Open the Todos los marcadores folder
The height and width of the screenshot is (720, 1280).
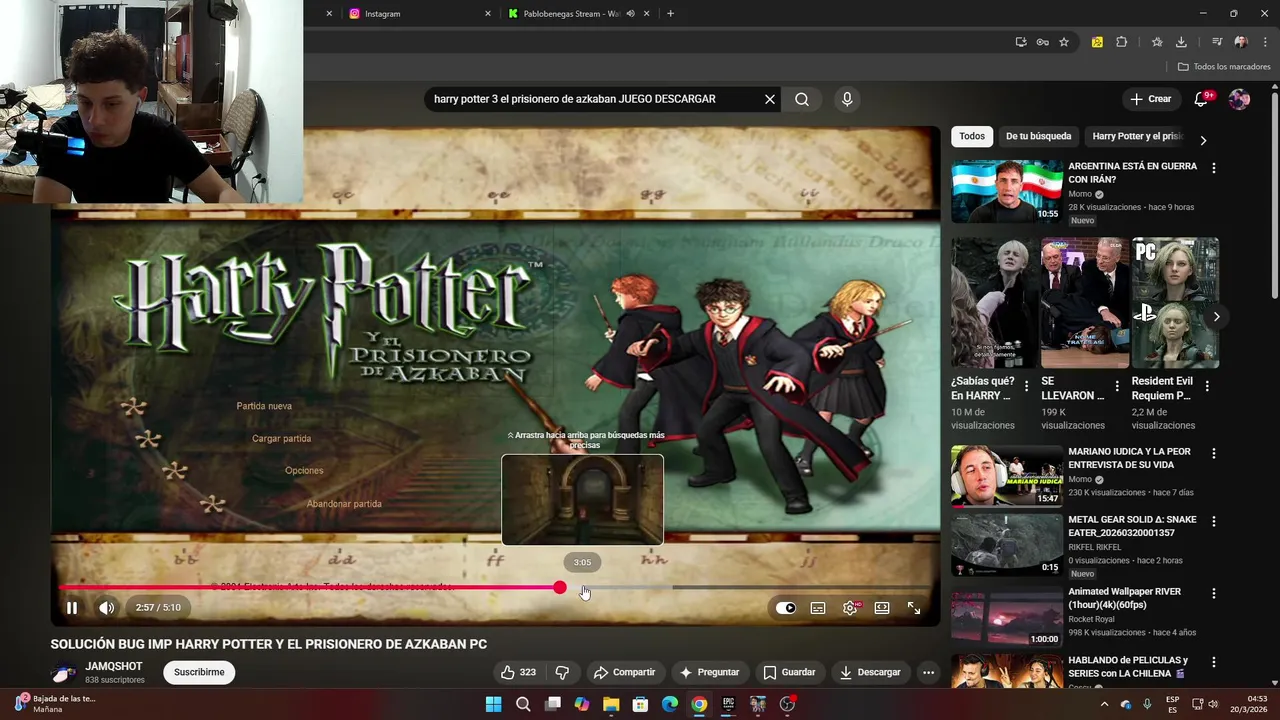pos(1224,67)
